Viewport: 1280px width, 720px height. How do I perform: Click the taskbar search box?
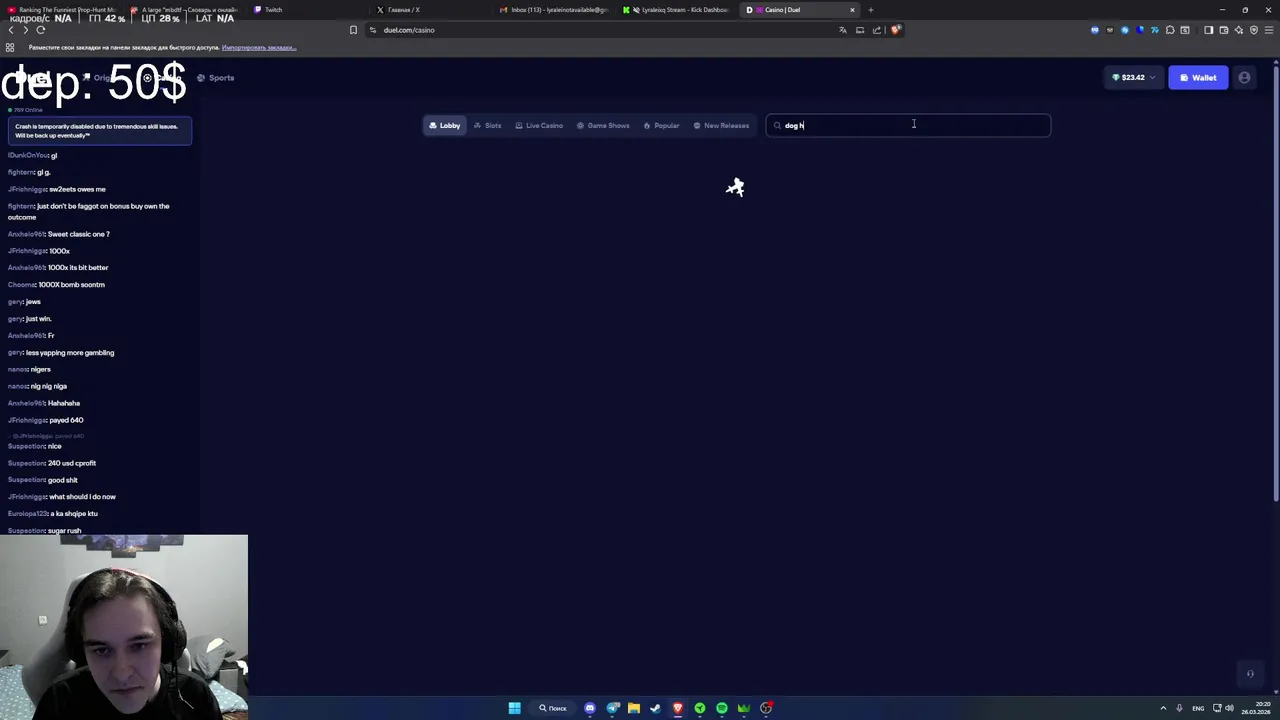[x=553, y=708]
